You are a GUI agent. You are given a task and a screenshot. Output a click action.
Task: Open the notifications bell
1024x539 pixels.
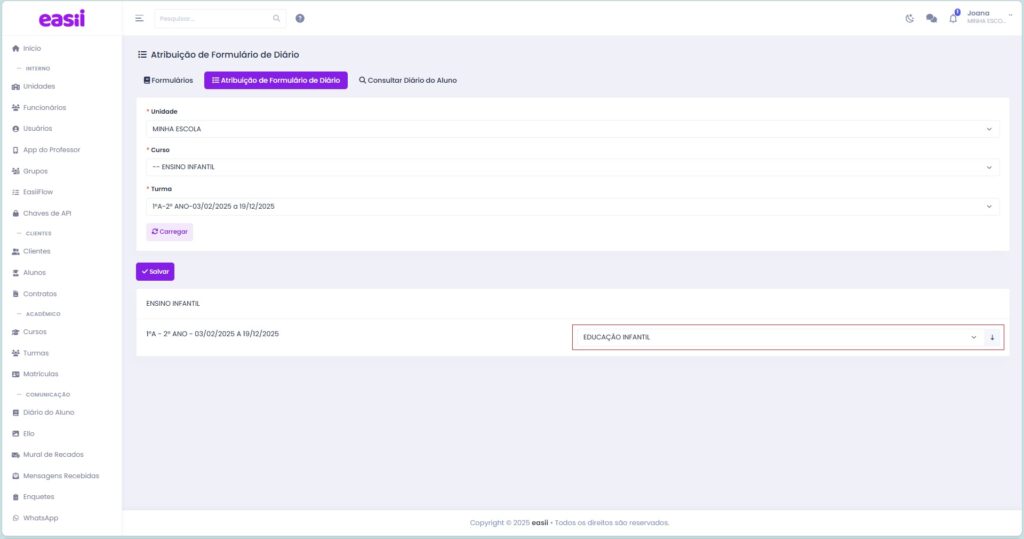953,18
